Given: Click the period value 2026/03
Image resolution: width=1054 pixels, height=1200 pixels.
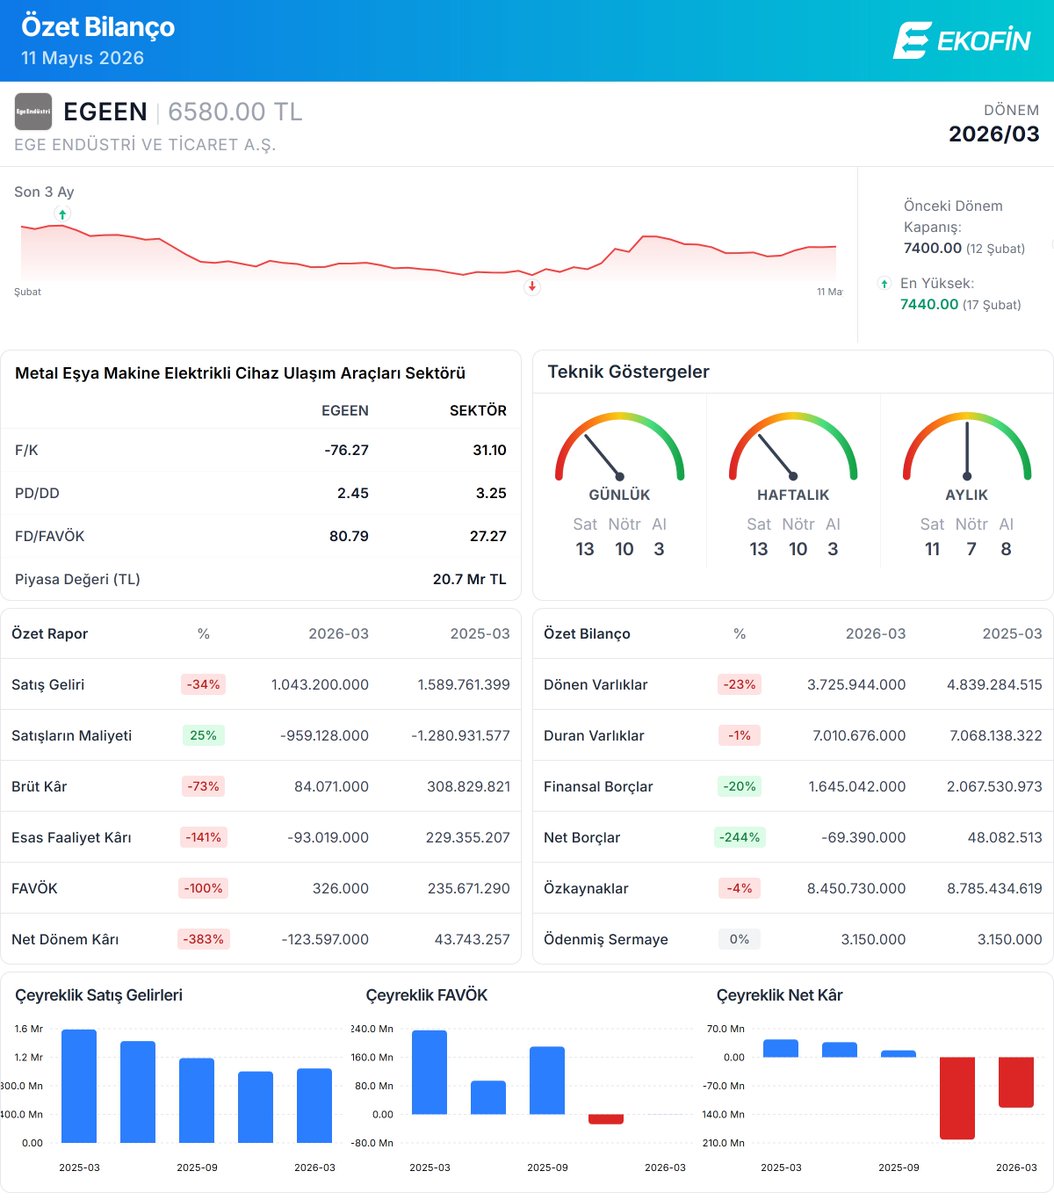Looking at the screenshot, I should [994, 134].
